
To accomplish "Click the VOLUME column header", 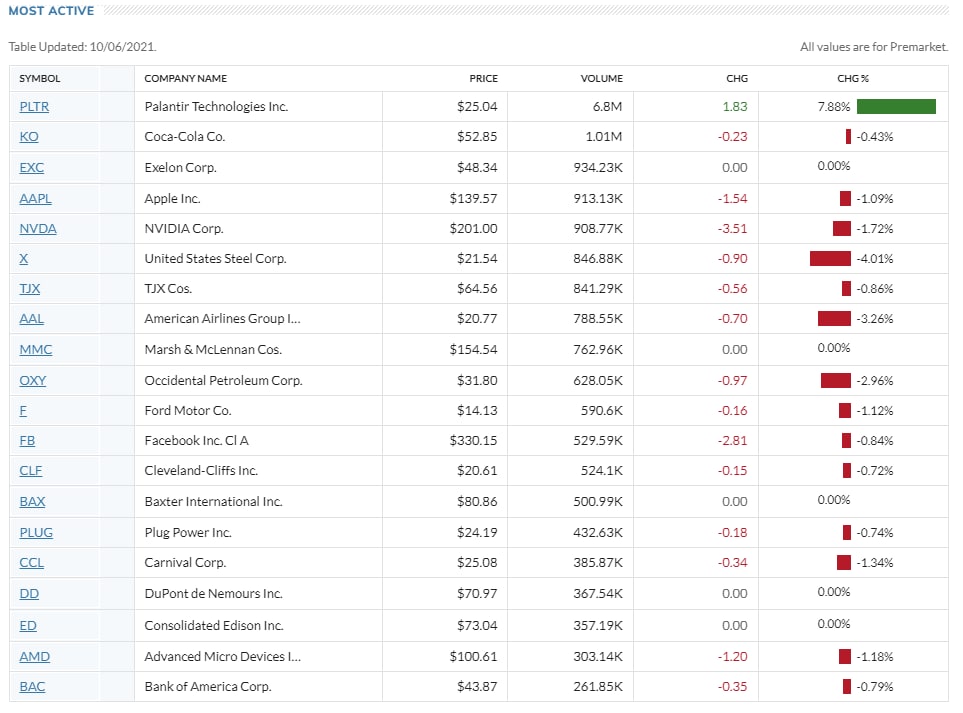I will point(601,79).
